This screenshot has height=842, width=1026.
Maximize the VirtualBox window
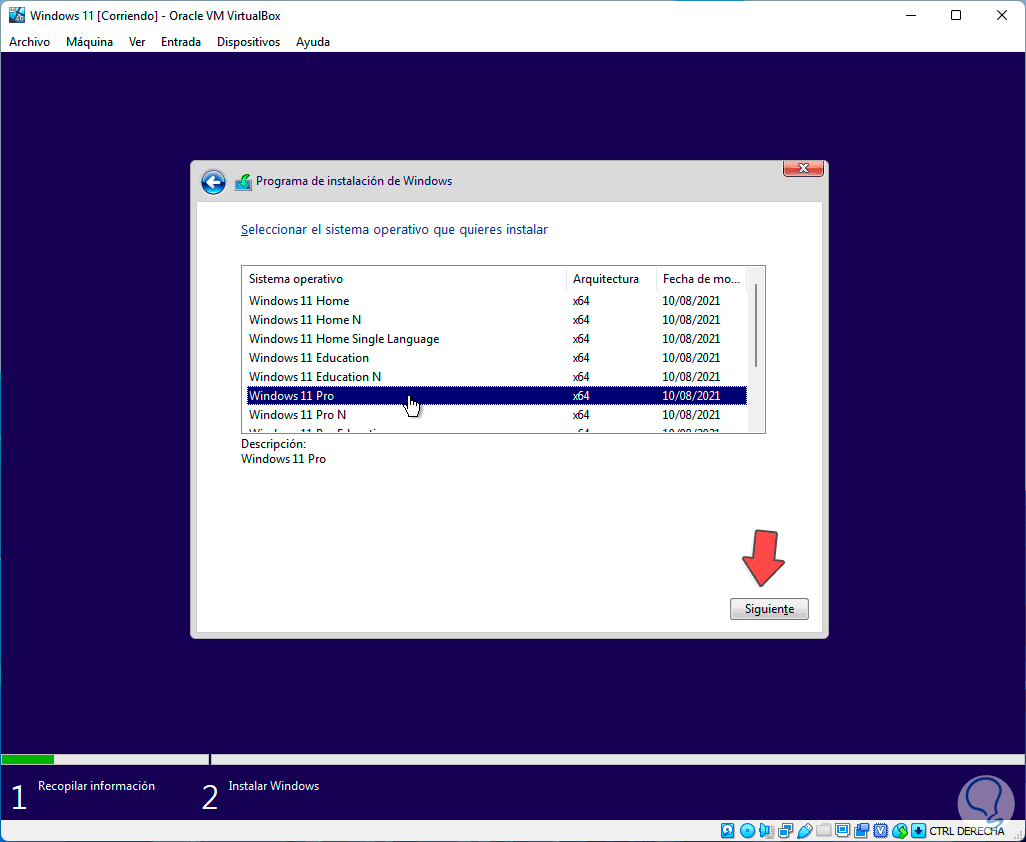point(956,15)
